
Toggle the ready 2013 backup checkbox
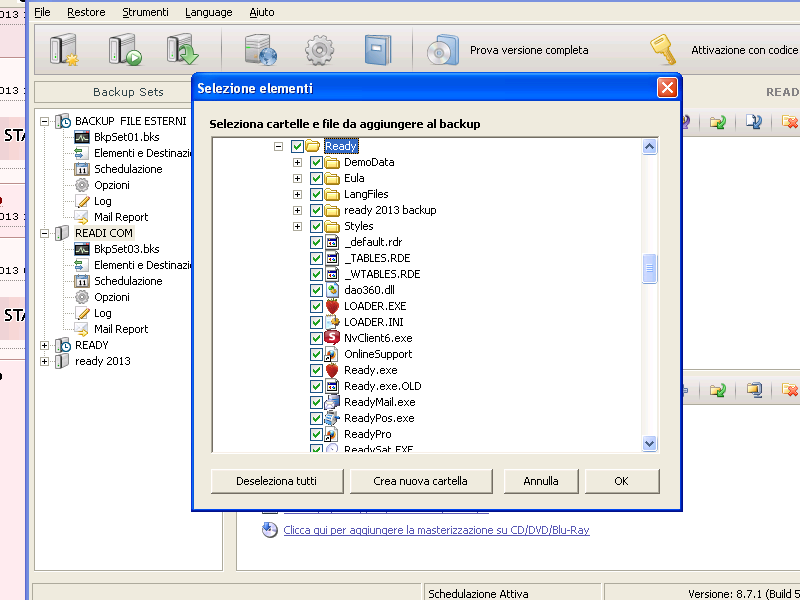(x=316, y=210)
